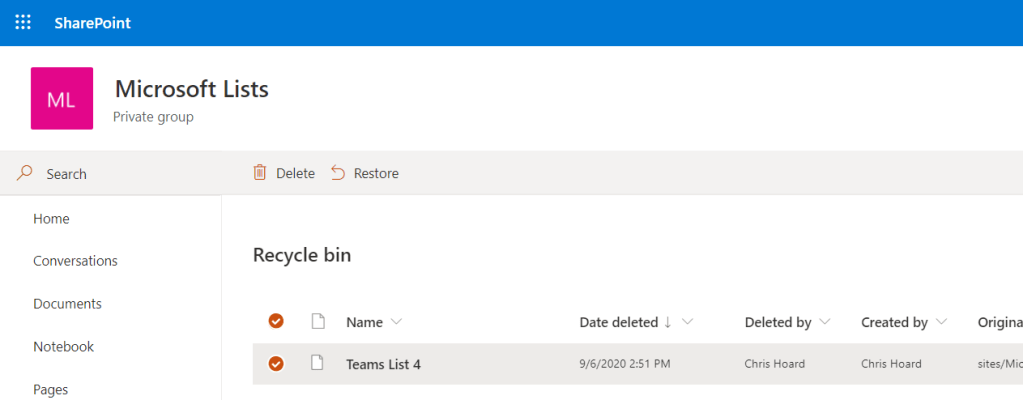1023x400 pixels.
Task: Click the Teams List 4 file icon
Action: pos(318,363)
